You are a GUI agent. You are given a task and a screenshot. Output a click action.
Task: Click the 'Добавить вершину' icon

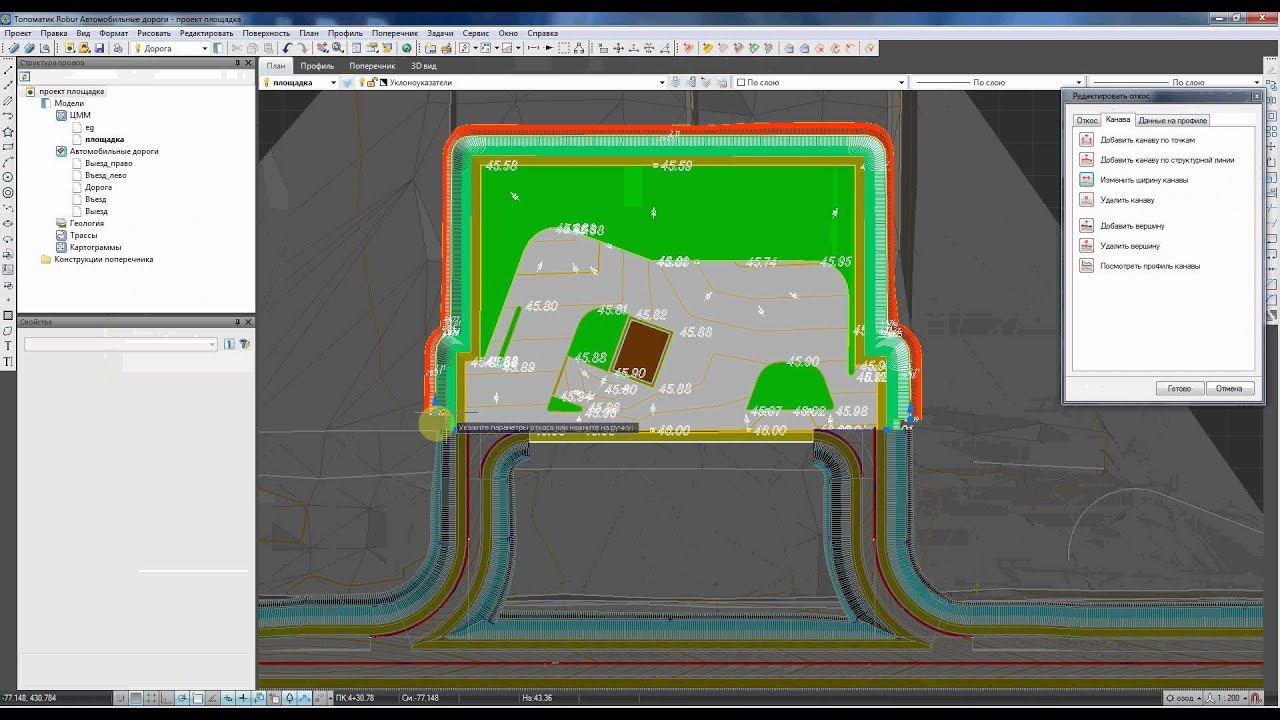1086,226
